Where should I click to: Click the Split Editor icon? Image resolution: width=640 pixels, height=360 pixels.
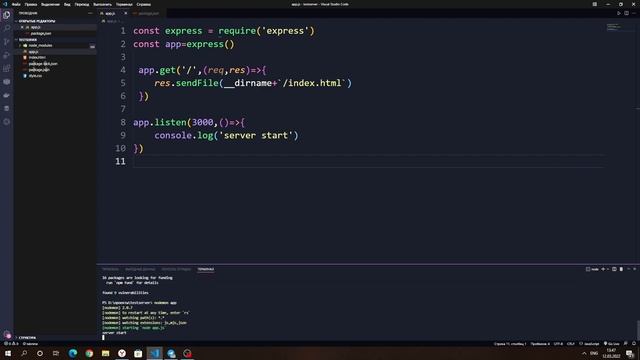point(627,13)
